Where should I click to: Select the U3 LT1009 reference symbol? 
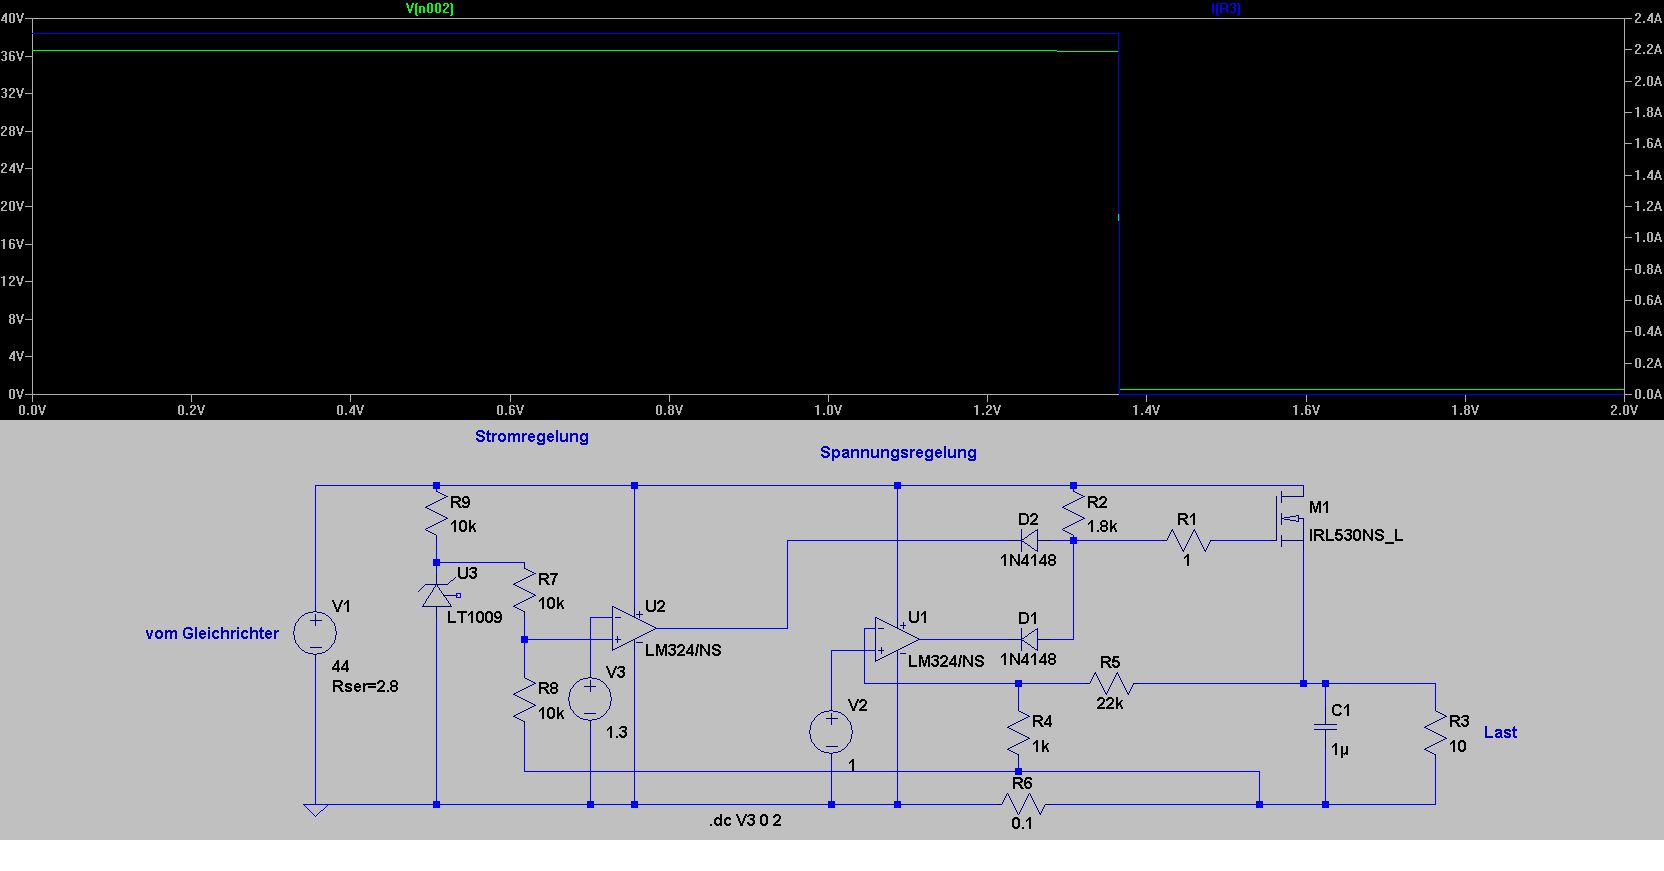pos(439,594)
